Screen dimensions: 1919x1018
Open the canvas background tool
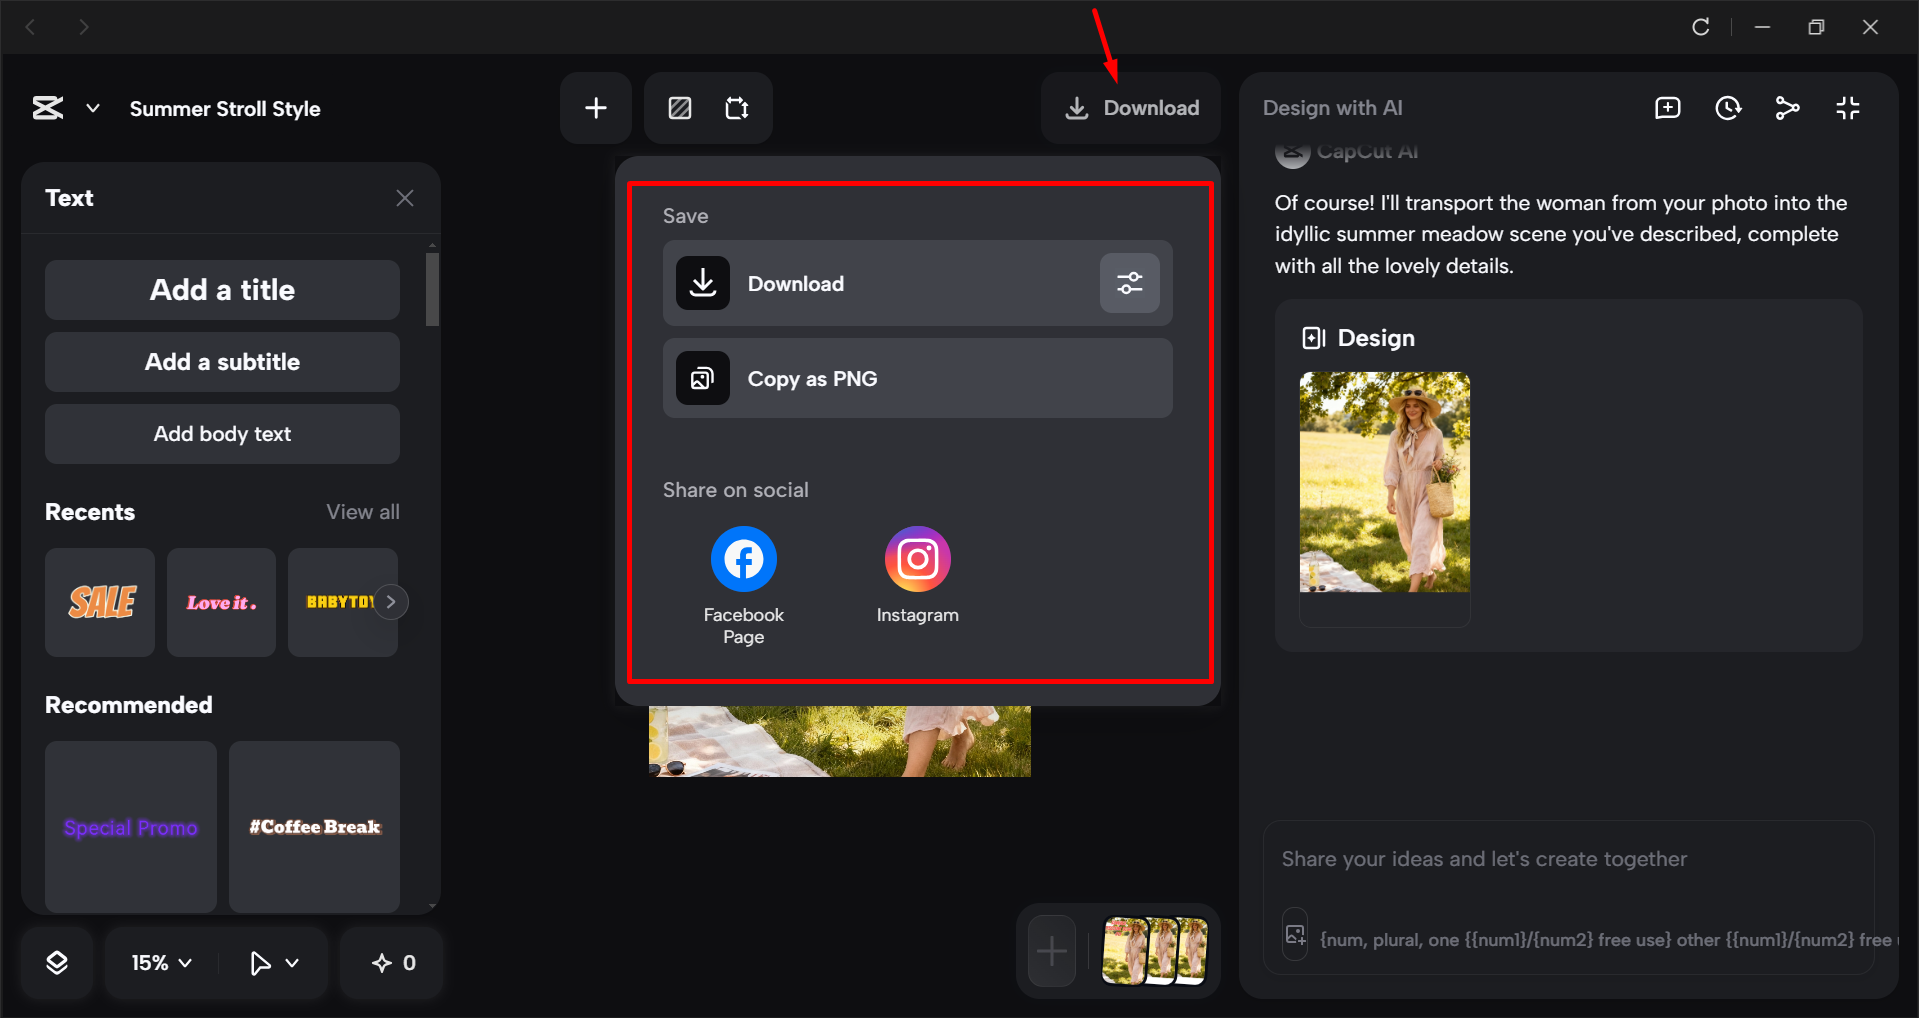tap(679, 107)
